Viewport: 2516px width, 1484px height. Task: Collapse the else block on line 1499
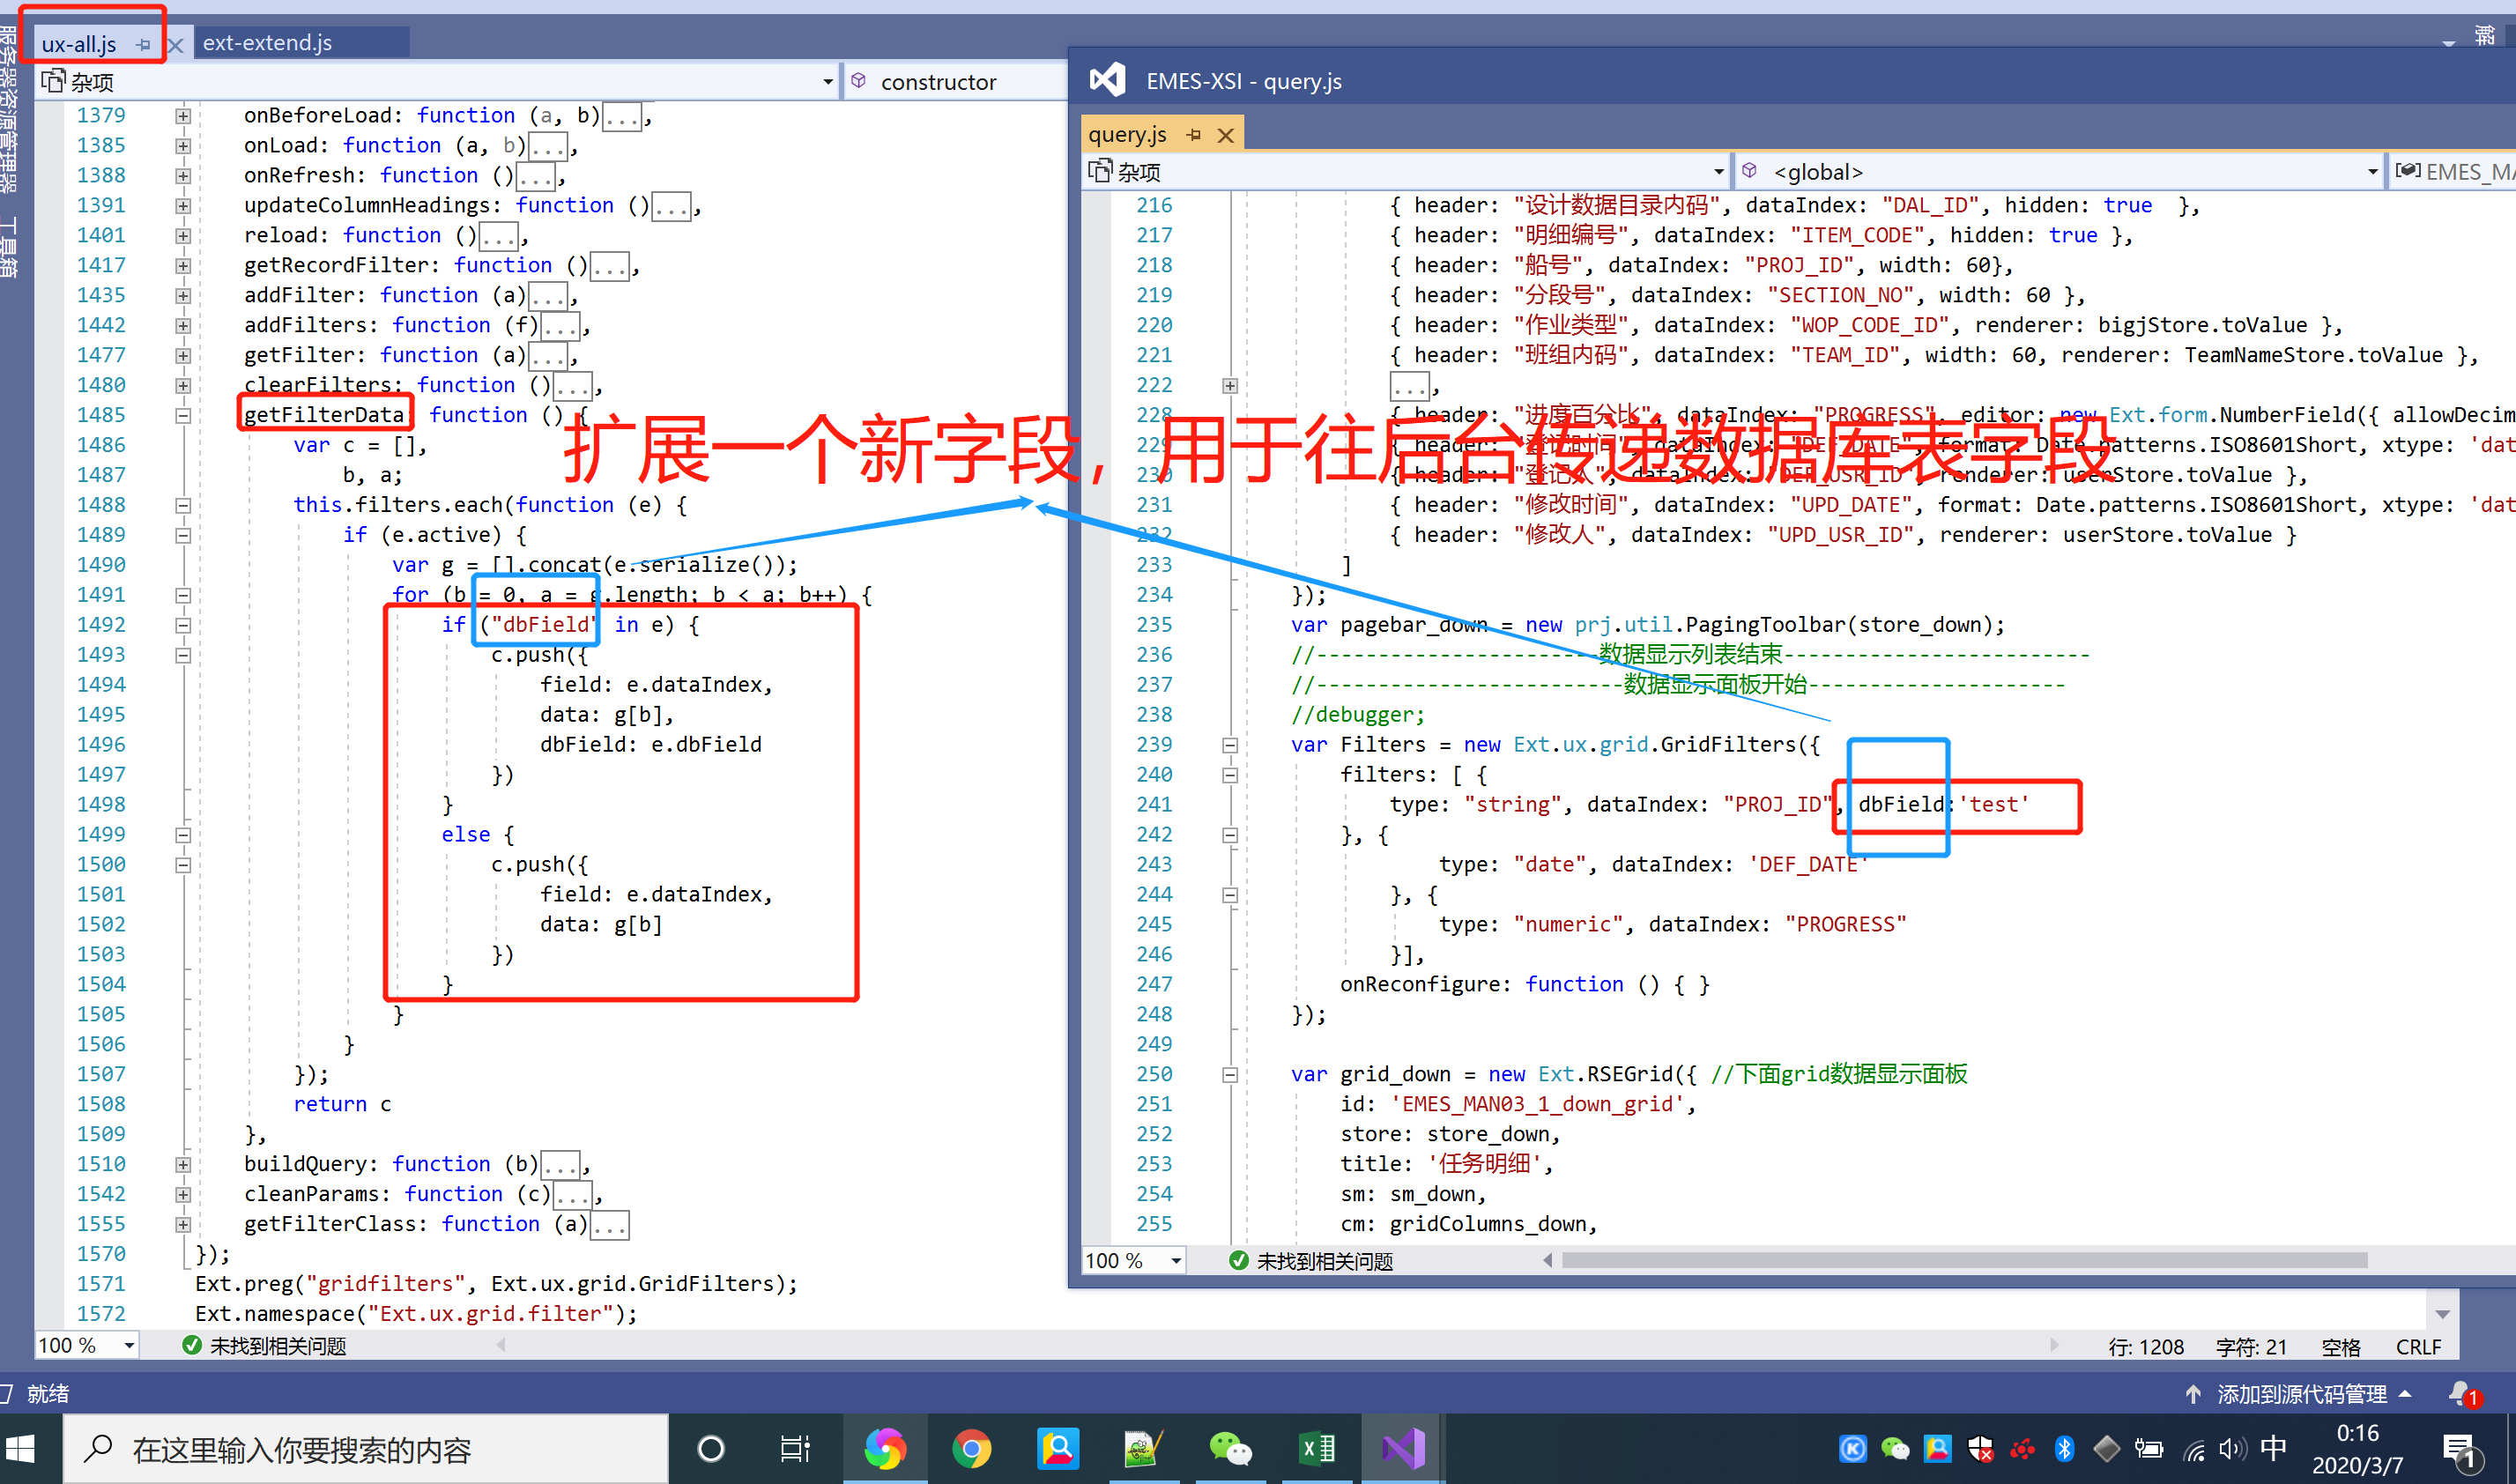tap(183, 835)
